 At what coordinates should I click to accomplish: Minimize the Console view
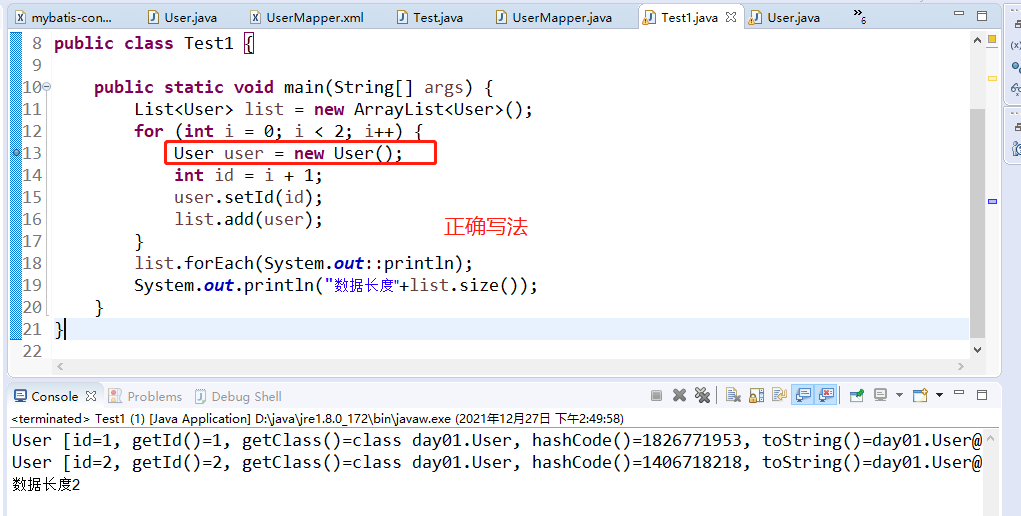pos(959,393)
